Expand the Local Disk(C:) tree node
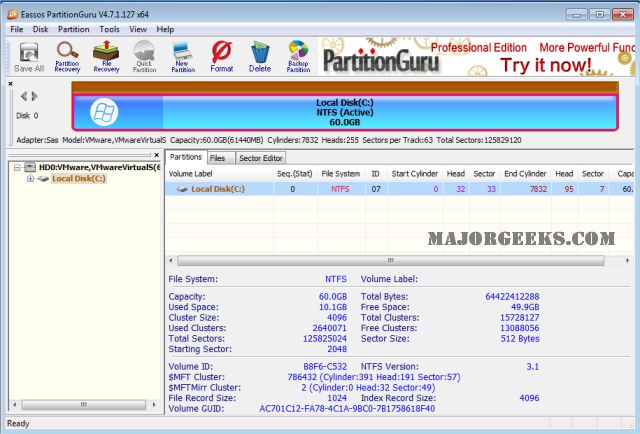 point(30,179)
